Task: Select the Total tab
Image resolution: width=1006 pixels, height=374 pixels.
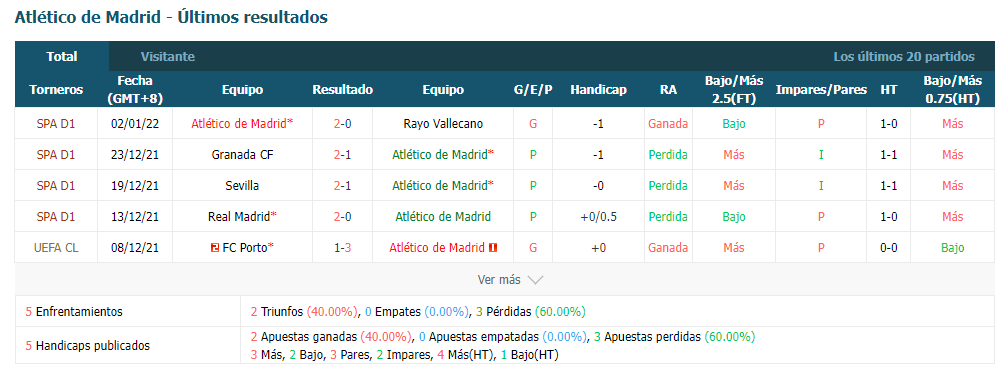Action: [x=62, y=56]
